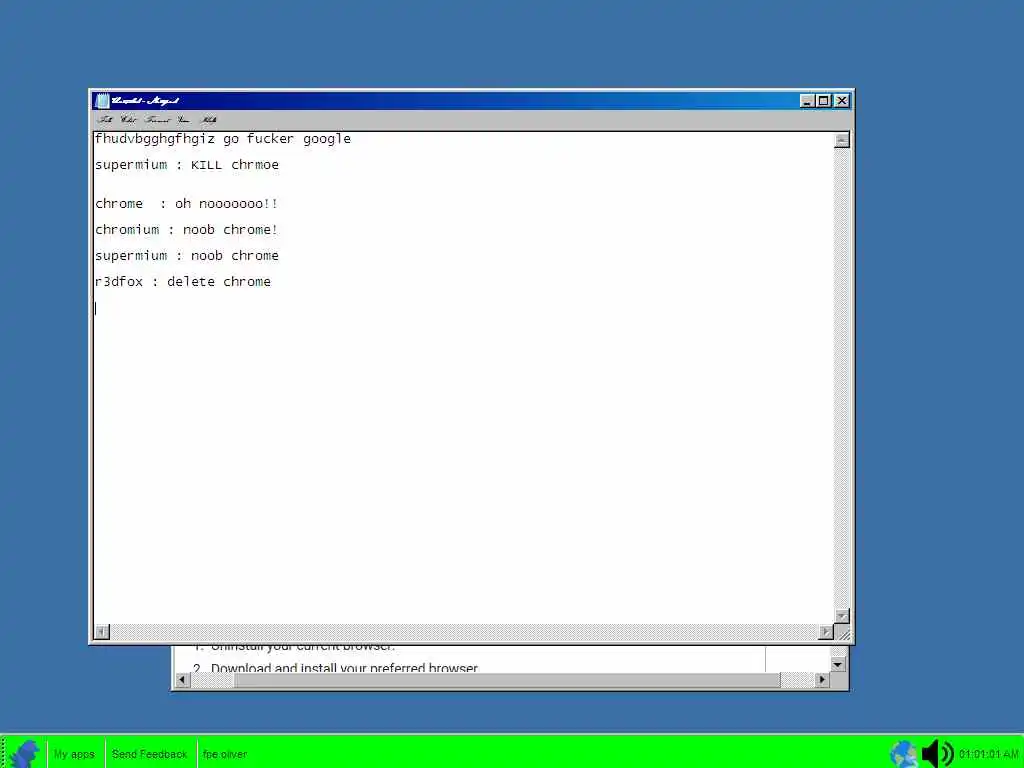The height and width of the screenshot is (768, 1024).
Task: Click Notepad's horizontal scrollbar left arrow
Action: pos(102,632)
